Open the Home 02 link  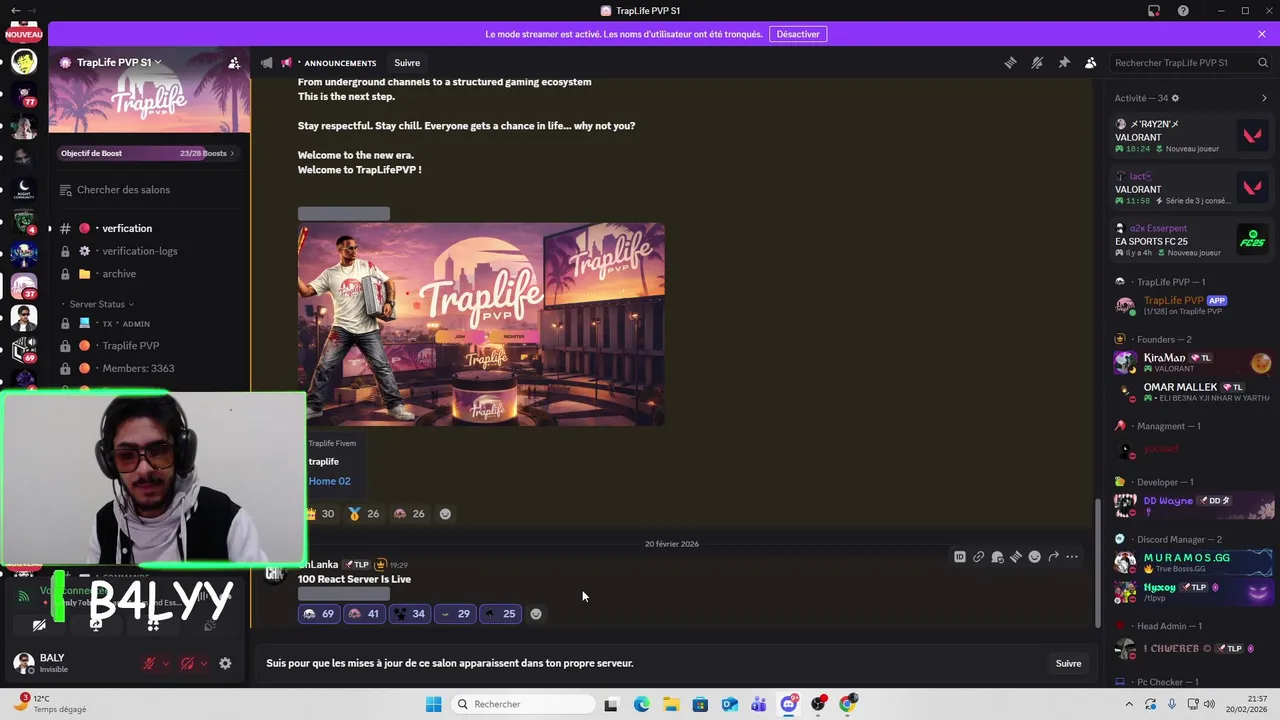click(x=329, y=481)
